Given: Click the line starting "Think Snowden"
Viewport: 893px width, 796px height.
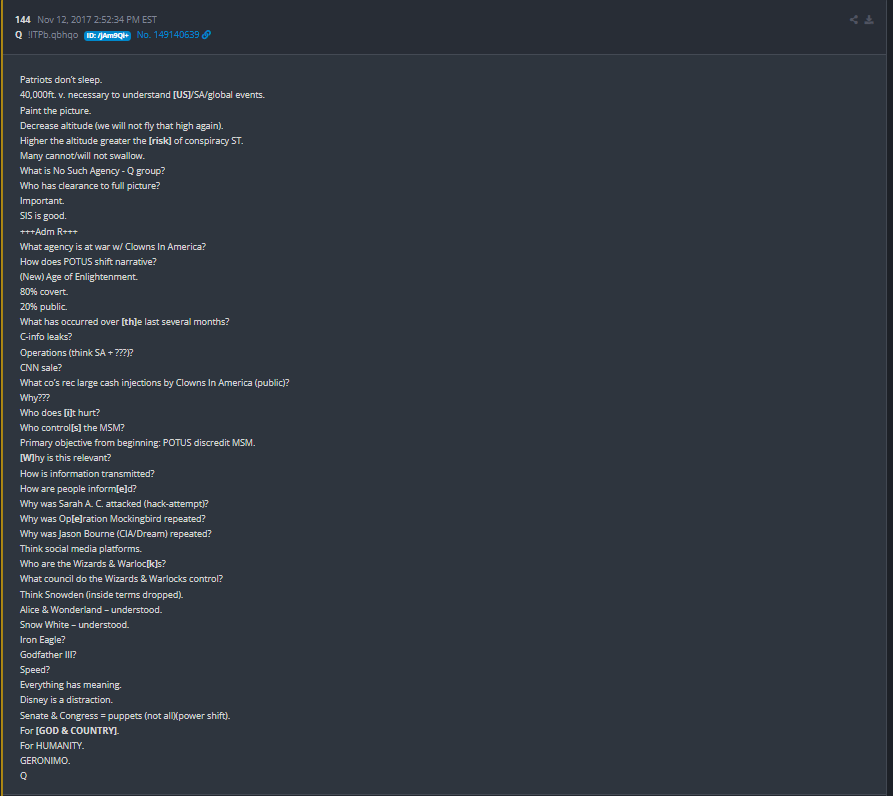Looking at the screenshot, I should point(101,595).
